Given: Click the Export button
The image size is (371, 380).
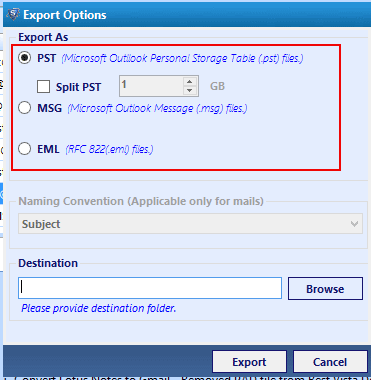Looking at the screenshot, I should pos(249,362).
